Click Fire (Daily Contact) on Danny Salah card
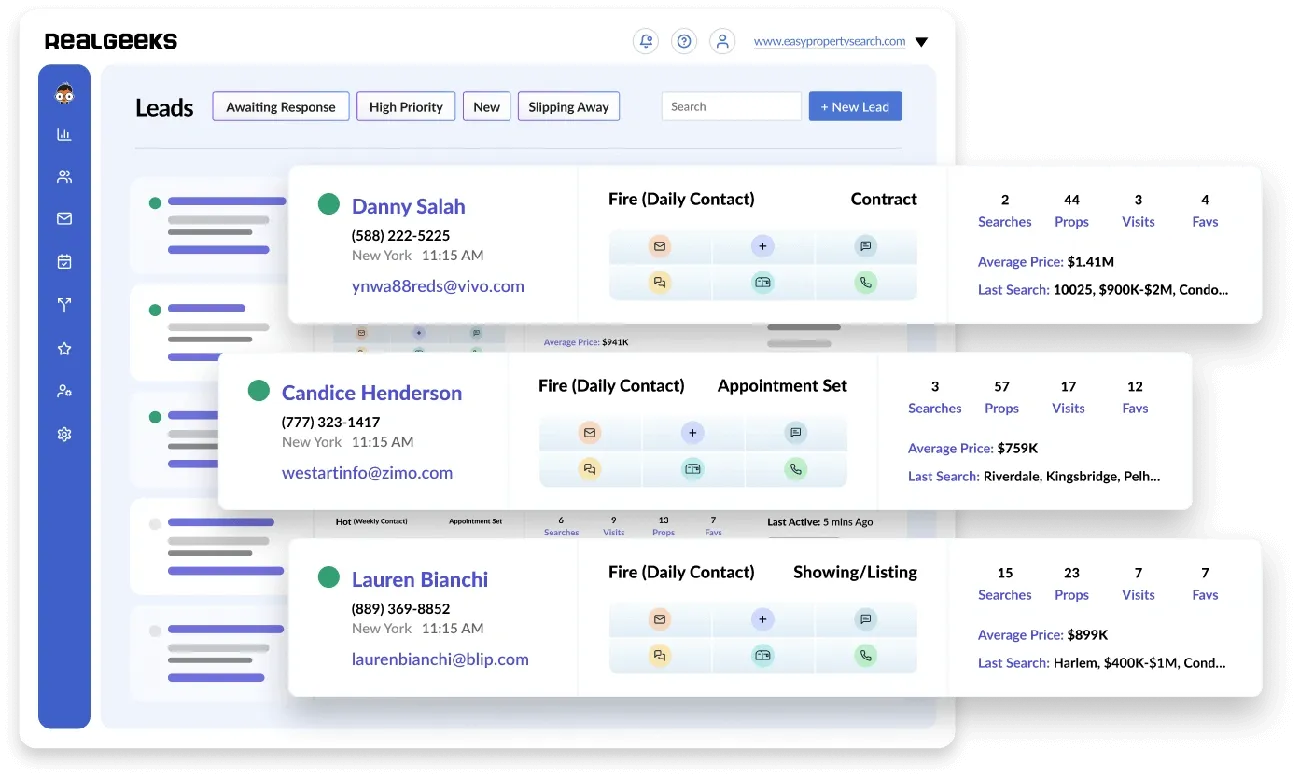This screenshot has width=1300, height=777. click(681, 200)
